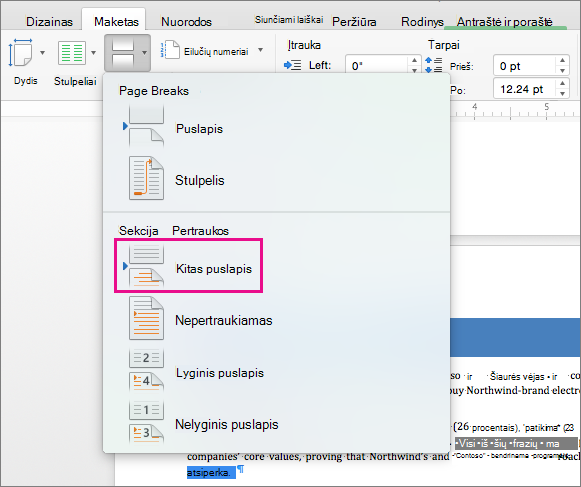This screenshot has height=487, width=581.
Task: Click the Tarpai label
Action: [x=444, y=45]
